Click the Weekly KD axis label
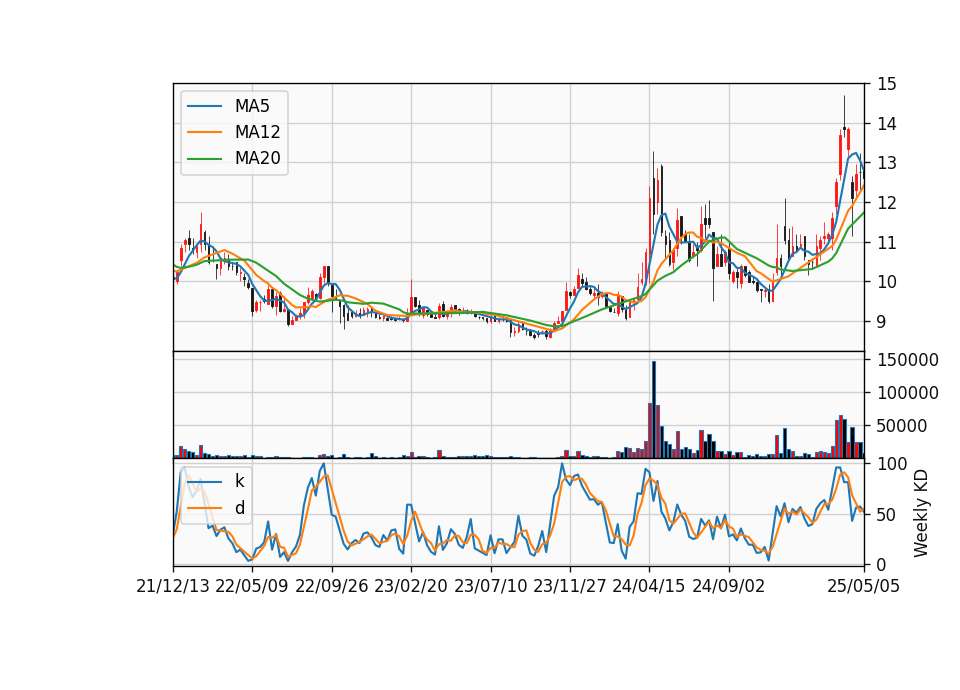The height and width of the screenshot is (690, 960). (x=921, y=514)
